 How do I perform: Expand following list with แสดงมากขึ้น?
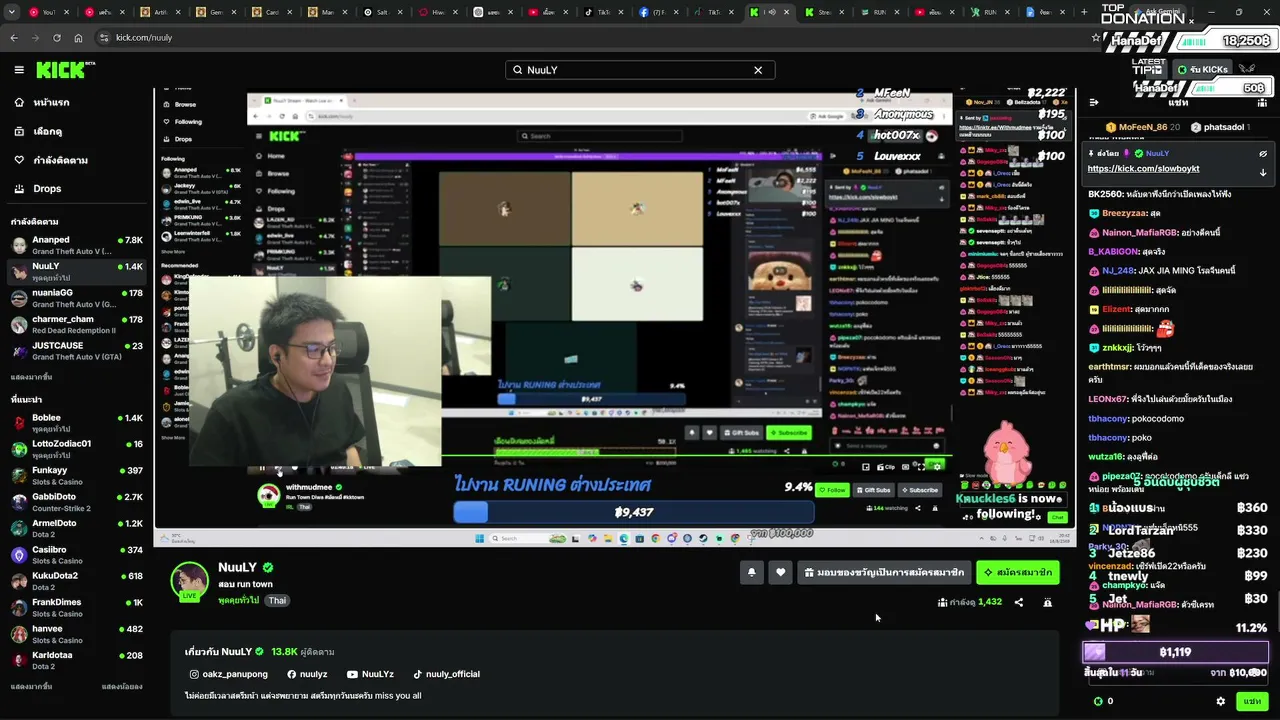(x=31, y=377)
